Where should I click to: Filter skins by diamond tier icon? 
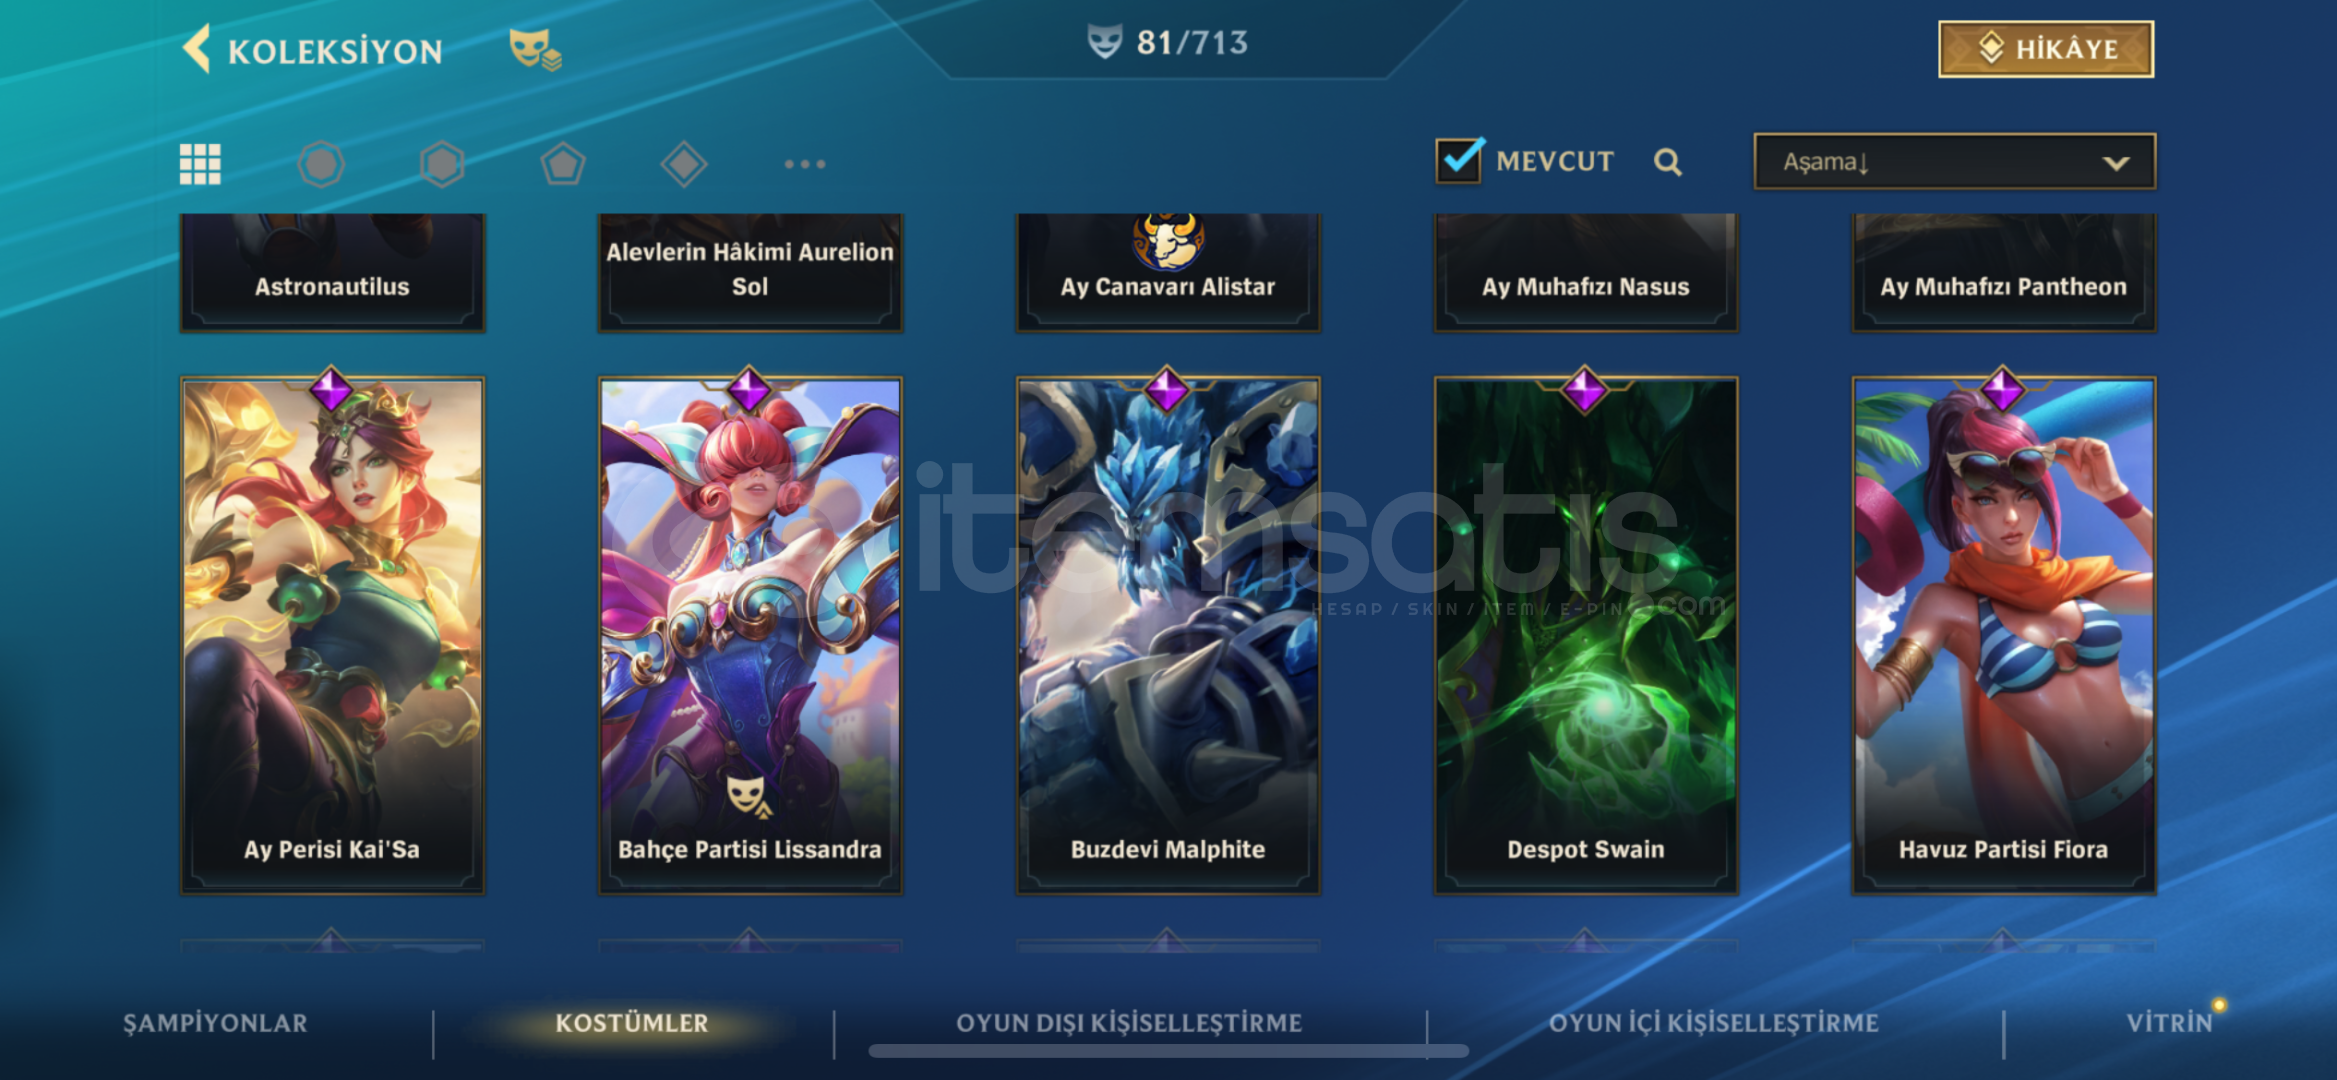click(684, 164)
